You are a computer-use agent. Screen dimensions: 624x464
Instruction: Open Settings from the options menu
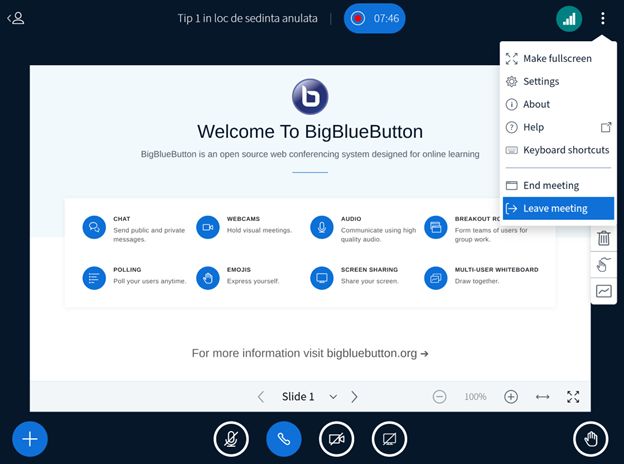(x=541, y=82)
